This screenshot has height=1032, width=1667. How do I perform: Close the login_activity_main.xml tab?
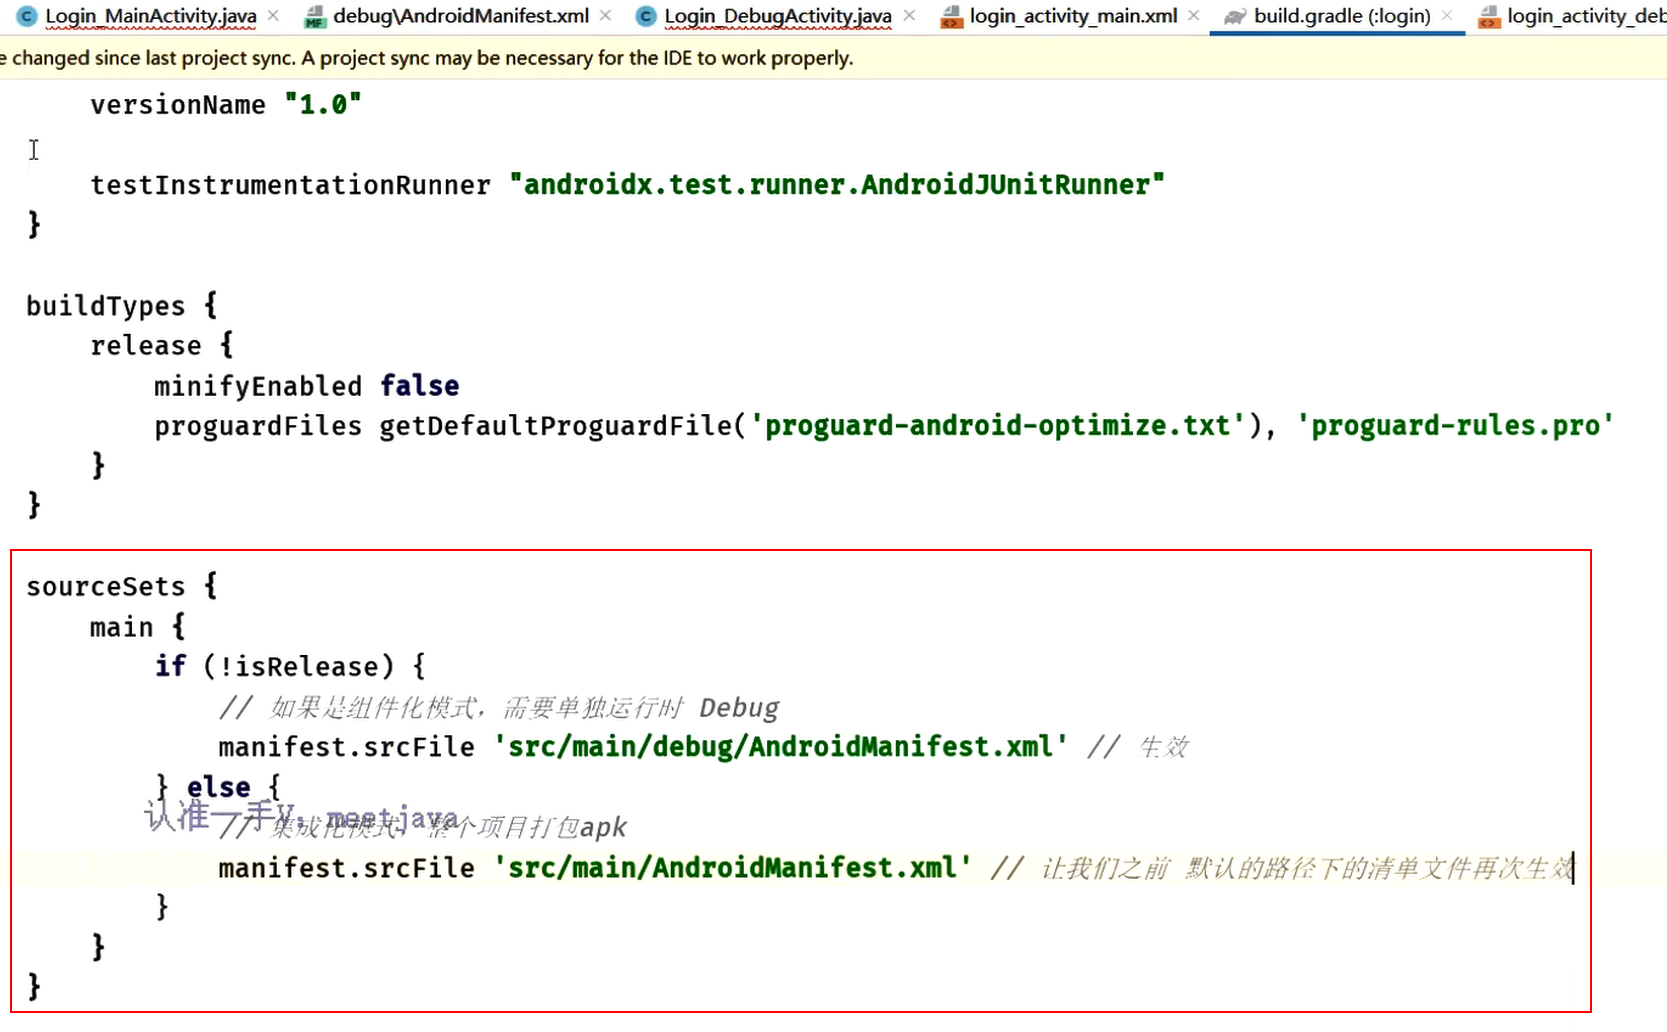[1193, 16]
